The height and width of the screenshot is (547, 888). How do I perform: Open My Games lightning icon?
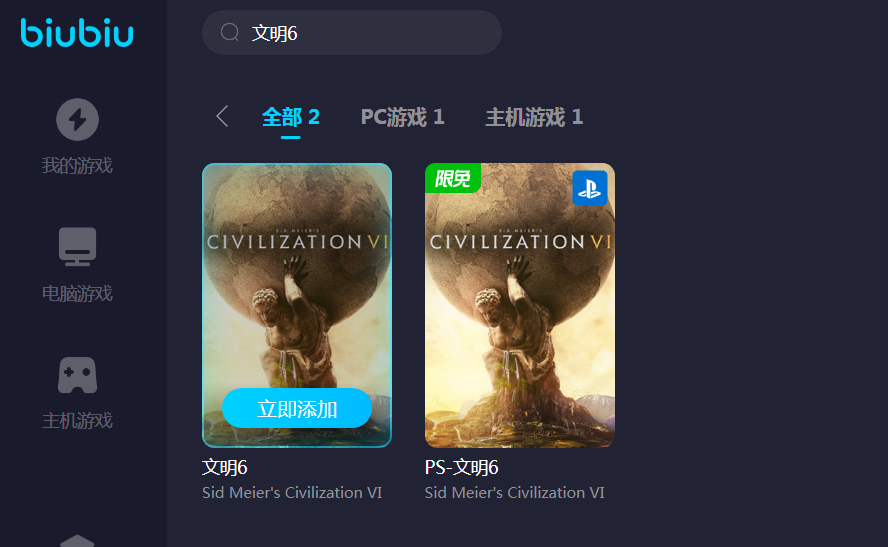click(78, 119)
